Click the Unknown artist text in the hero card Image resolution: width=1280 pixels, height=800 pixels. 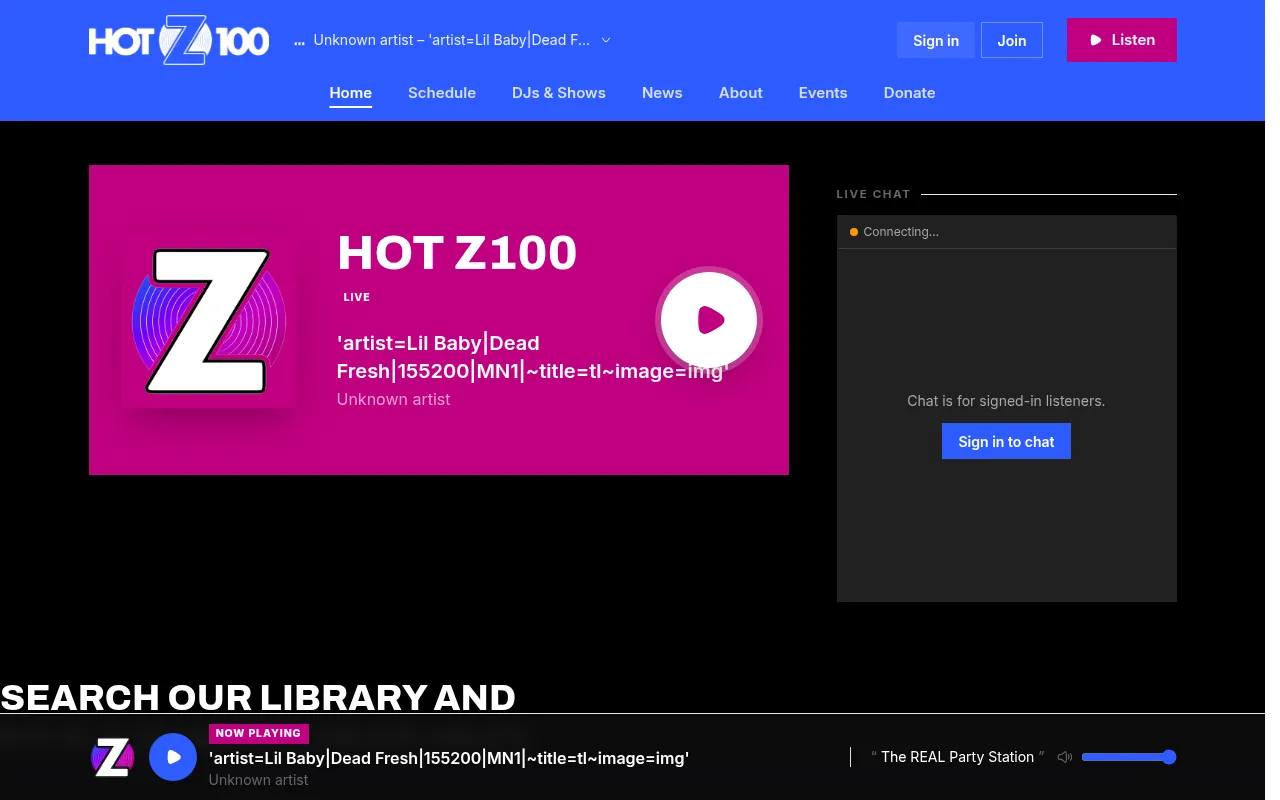[393, 399]
